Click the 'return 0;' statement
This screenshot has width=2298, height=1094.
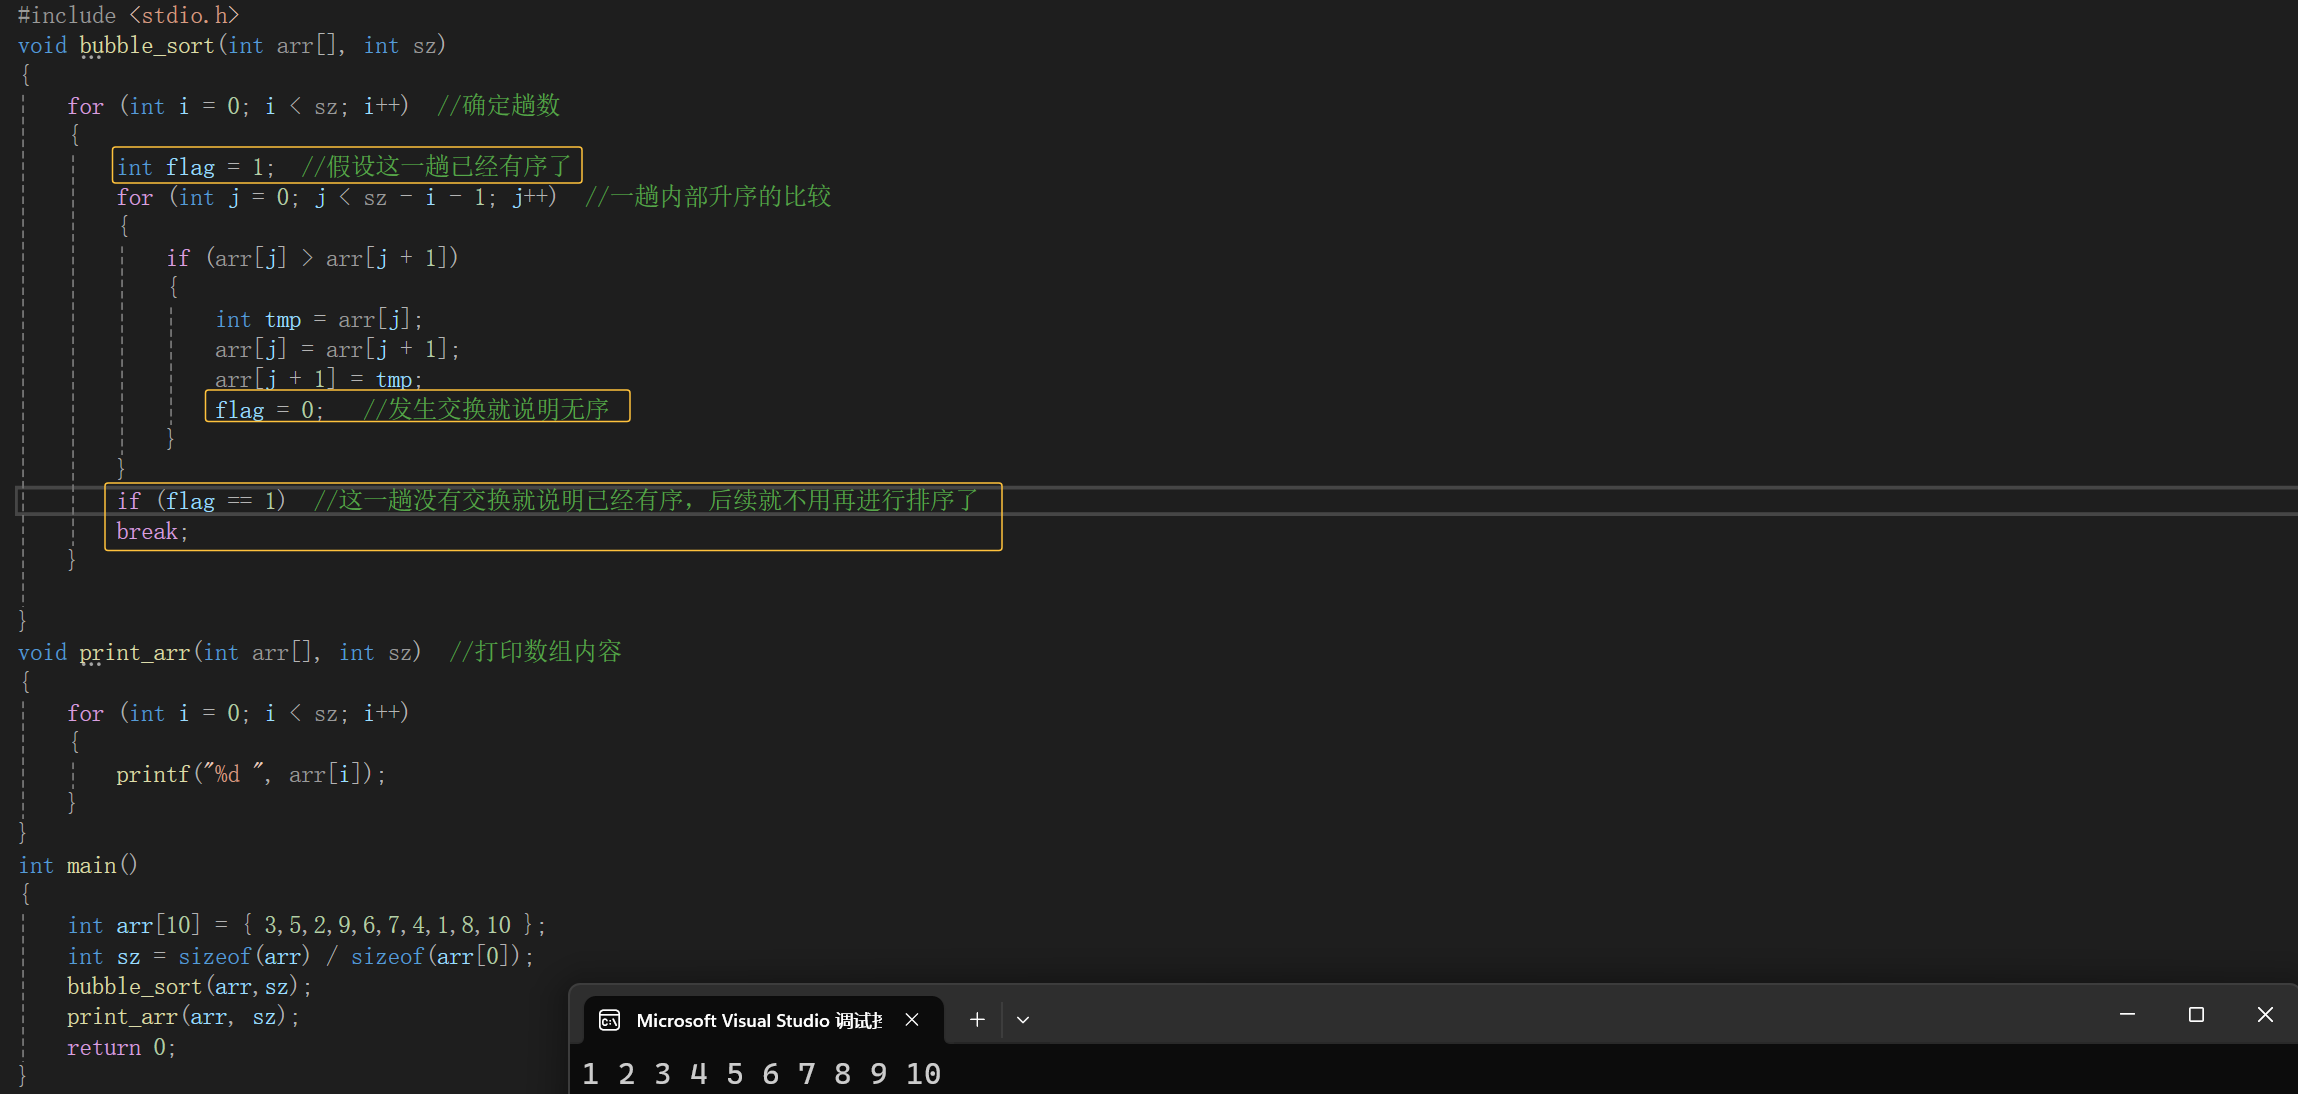pyautogui.click(x=121, y=1048)
